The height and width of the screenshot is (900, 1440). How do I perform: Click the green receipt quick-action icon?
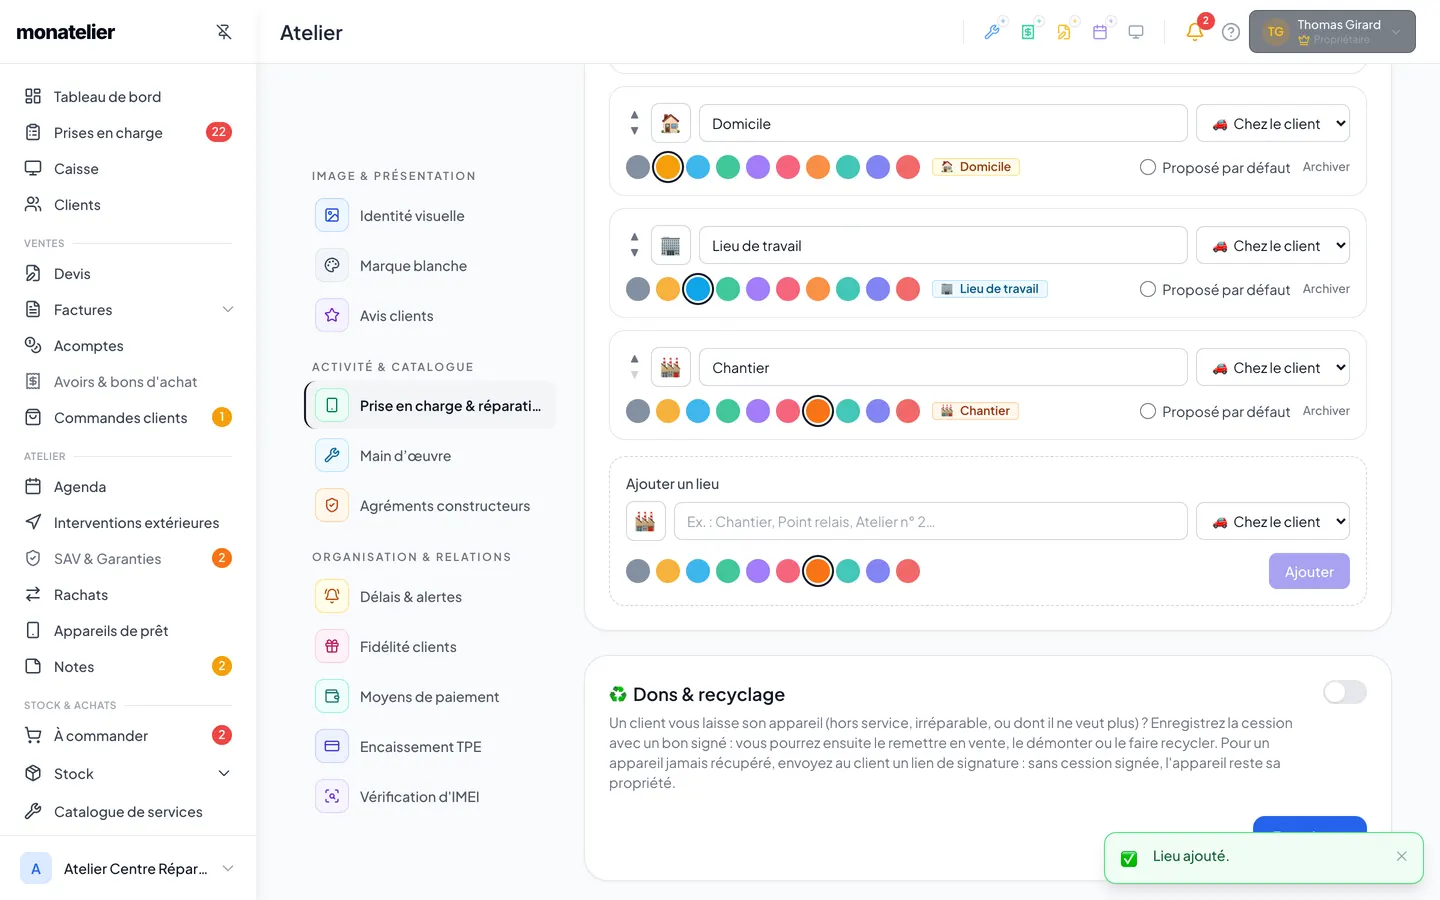coord(1028,32)
